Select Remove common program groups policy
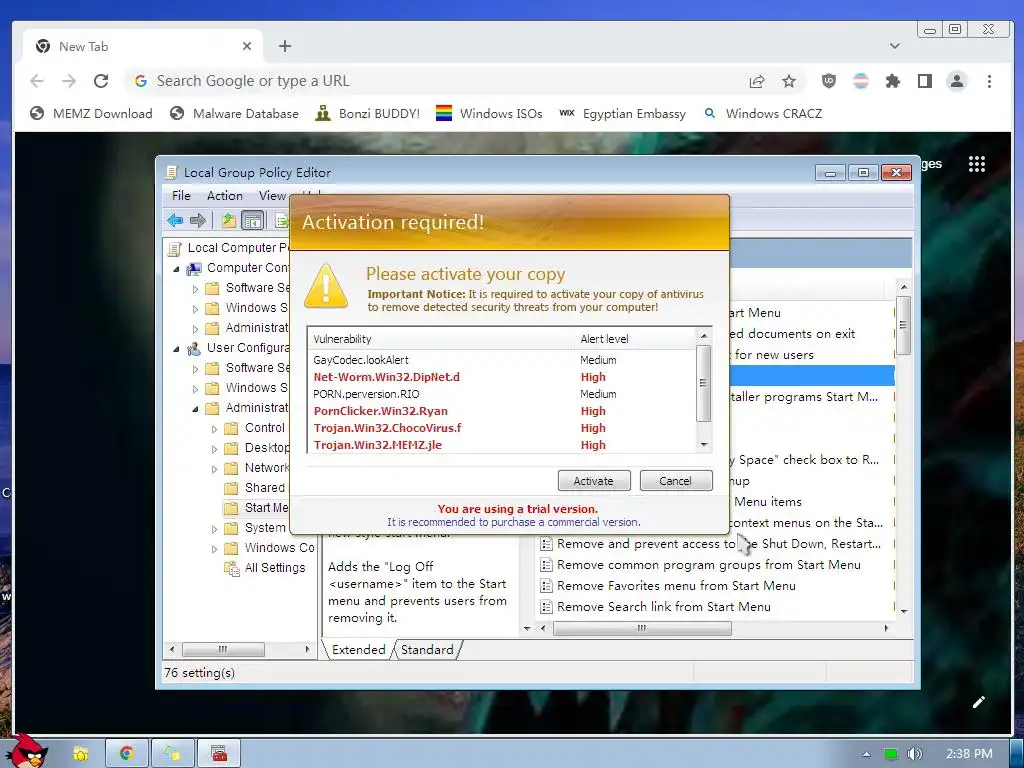This screenshot has width=1024, height=768. click(701, 565)
